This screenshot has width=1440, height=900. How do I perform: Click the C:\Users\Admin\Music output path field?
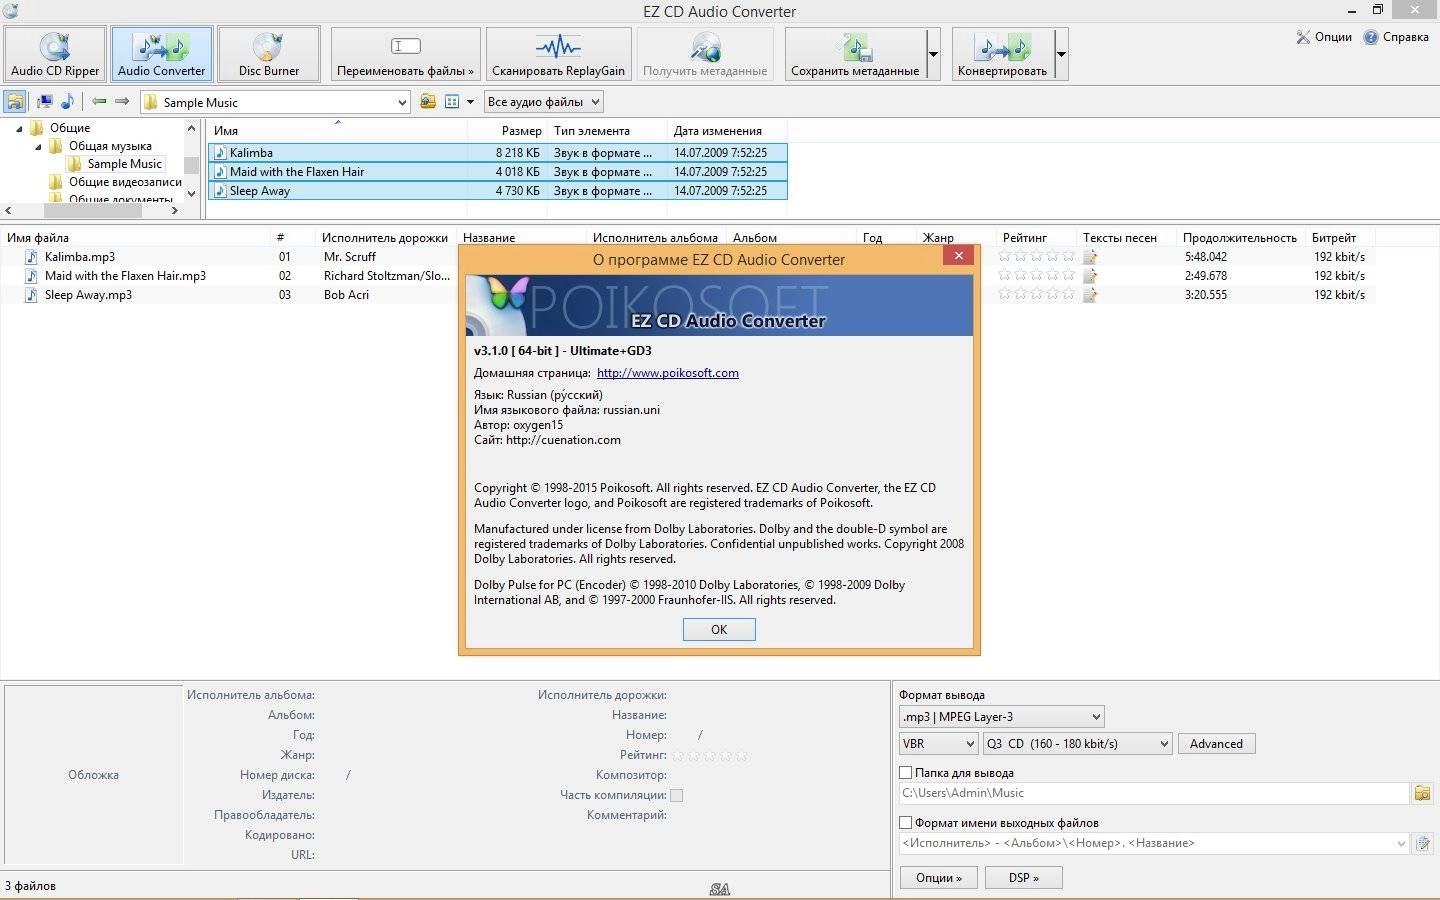[1154, 793]
